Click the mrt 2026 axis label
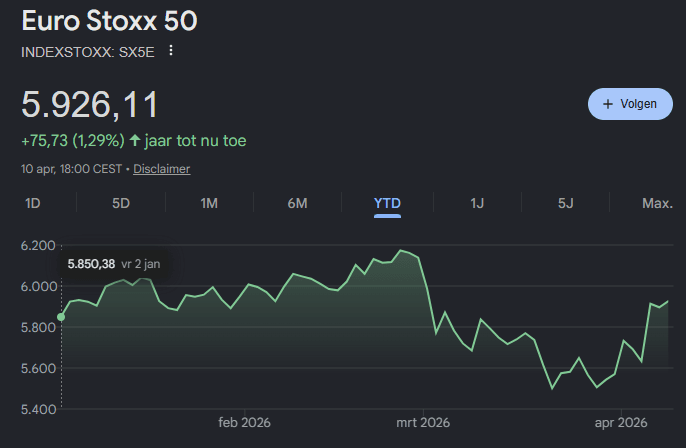This screenshot has width=686, height=448. (421, 423)
